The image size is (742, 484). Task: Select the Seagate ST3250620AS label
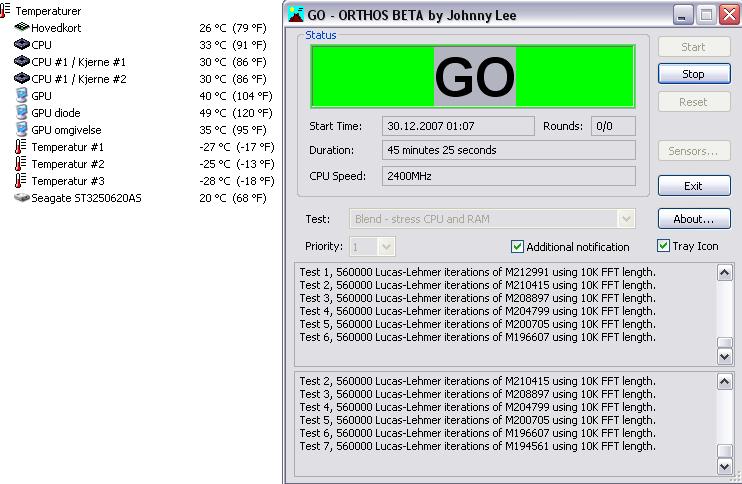tap(87, 198)
